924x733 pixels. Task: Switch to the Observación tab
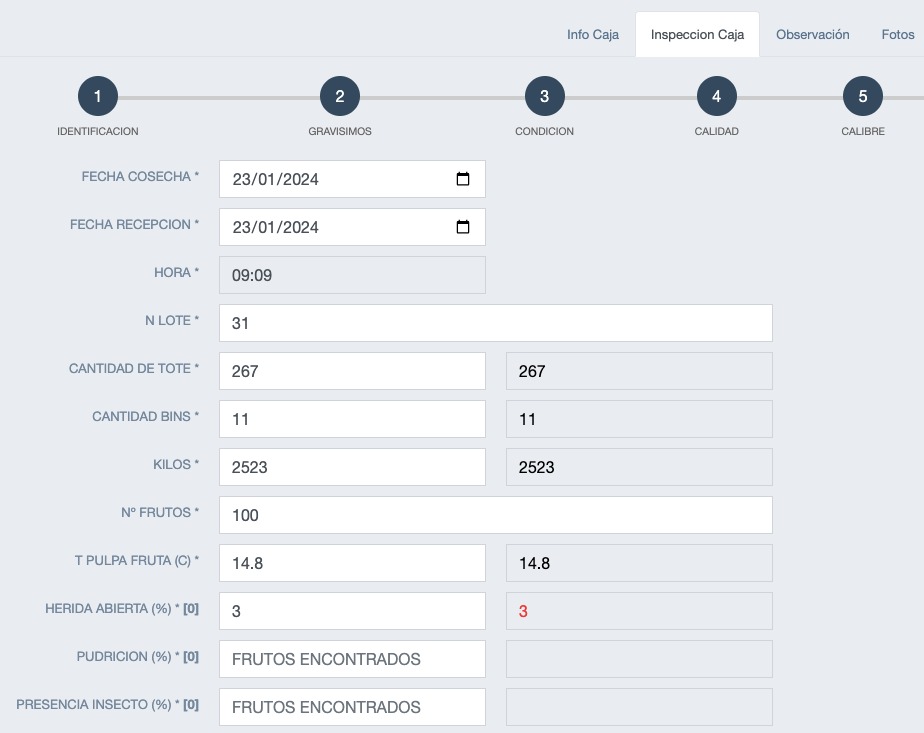[x=813, y=34]
